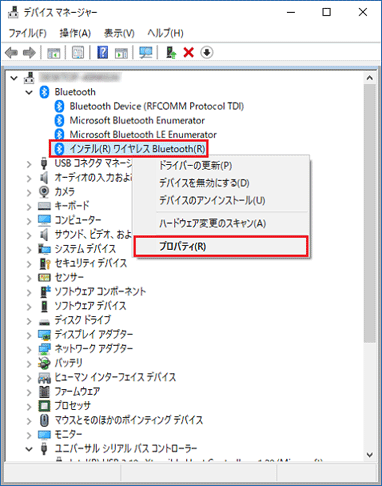Click the Forward arrow toolbar icon
This screenshot has width=382, height=486.
click(x=29, y=53)
